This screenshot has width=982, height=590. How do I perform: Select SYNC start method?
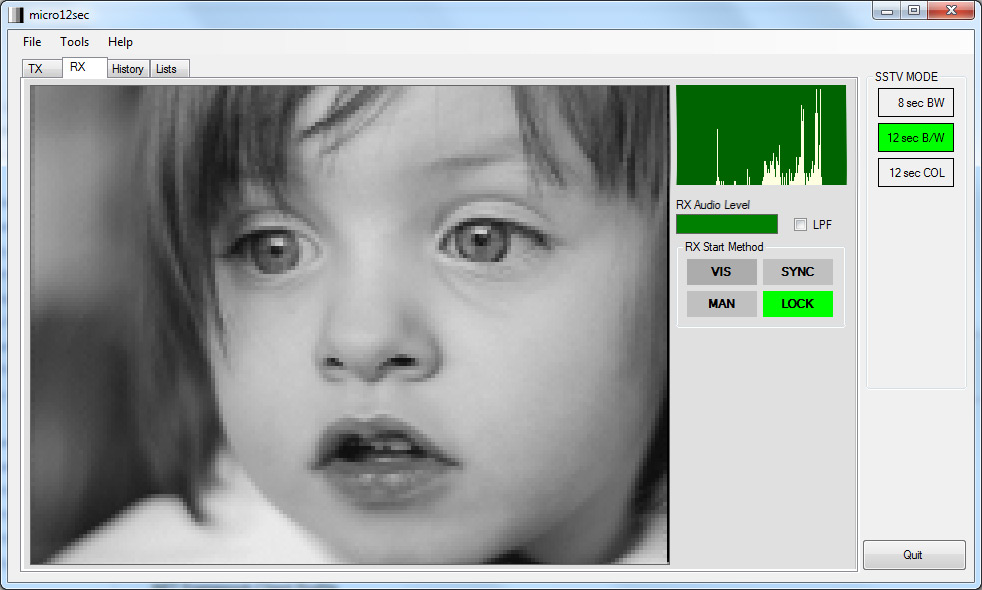[797, 272]
